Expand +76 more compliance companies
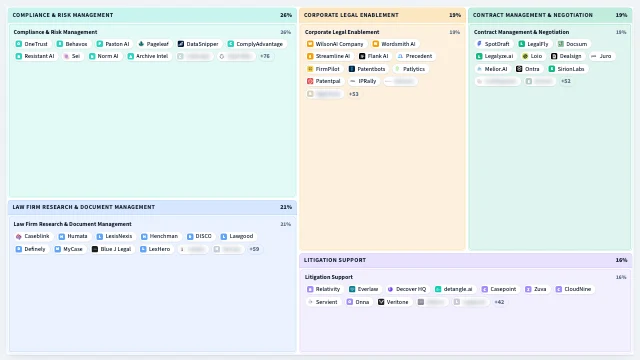Screen dimensions: 640x360 tap(265, 56)
